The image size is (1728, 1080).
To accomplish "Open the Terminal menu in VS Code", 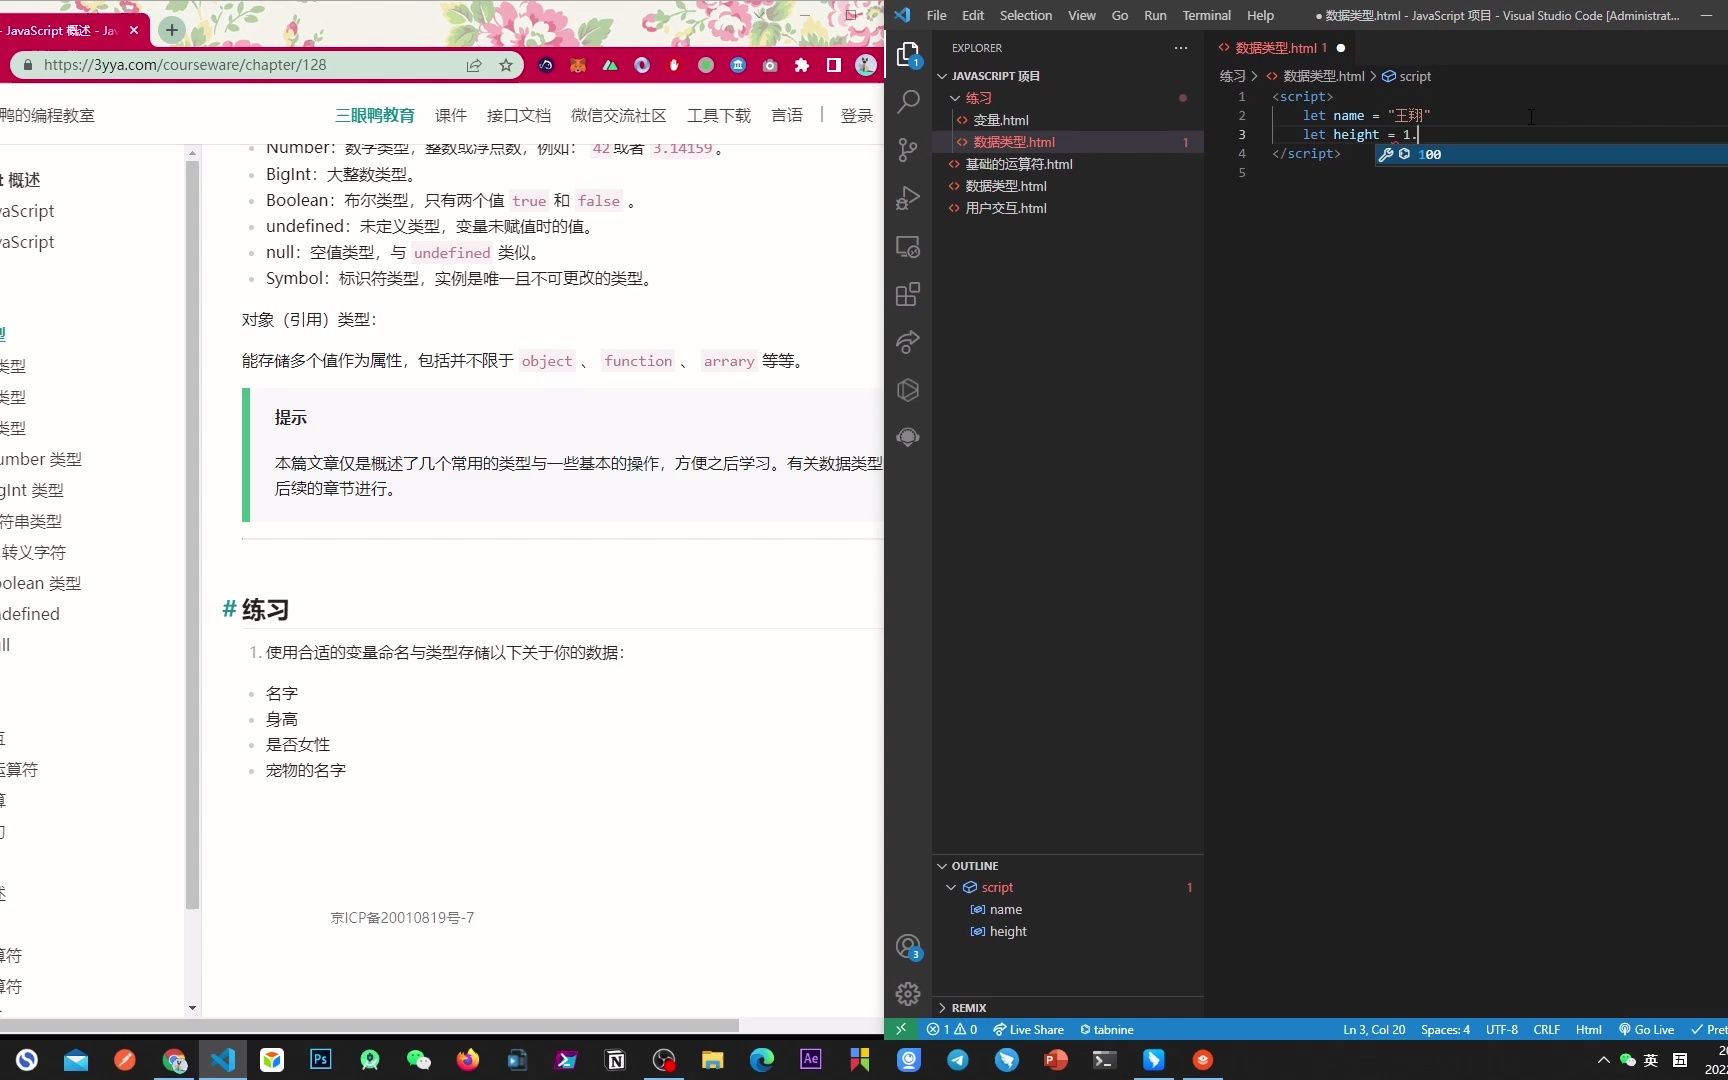I will click(x=1206, y=15).
